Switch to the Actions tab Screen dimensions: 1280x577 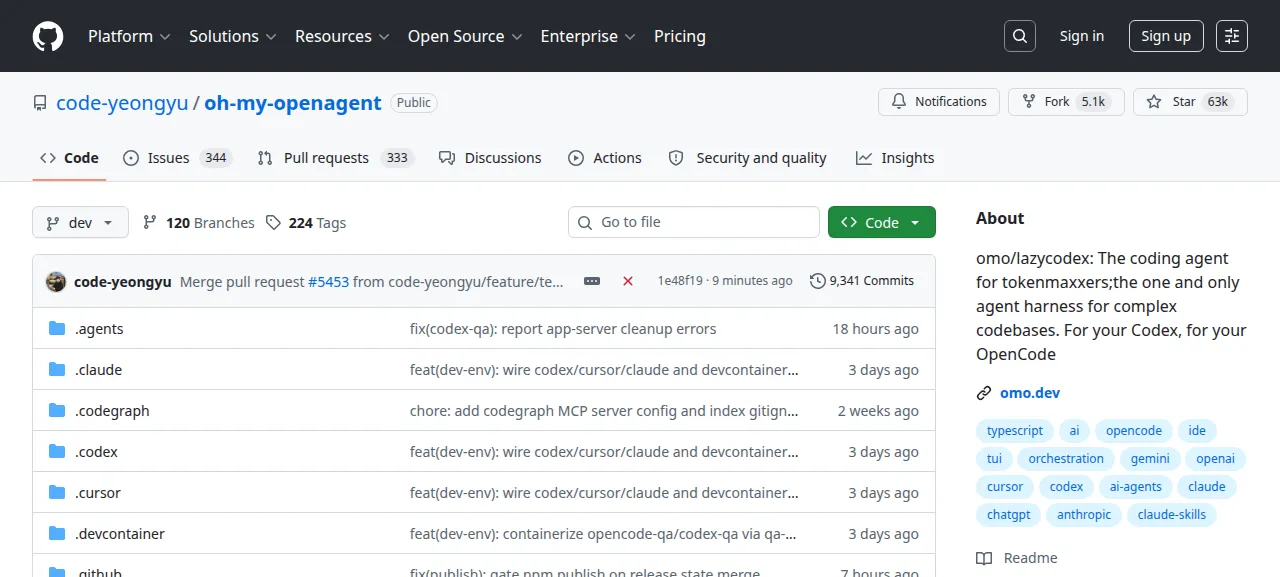click(x=605, y=158)
